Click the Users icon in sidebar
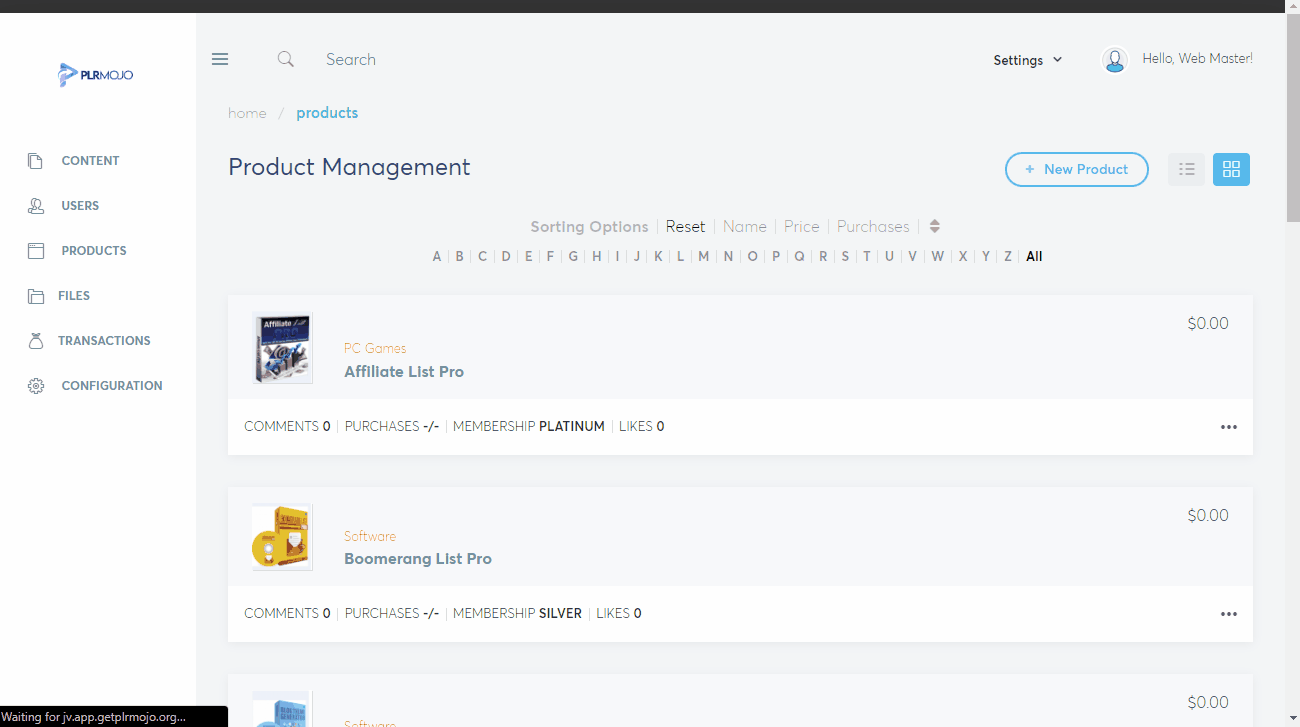The image size is (1300, 727). 36,206
